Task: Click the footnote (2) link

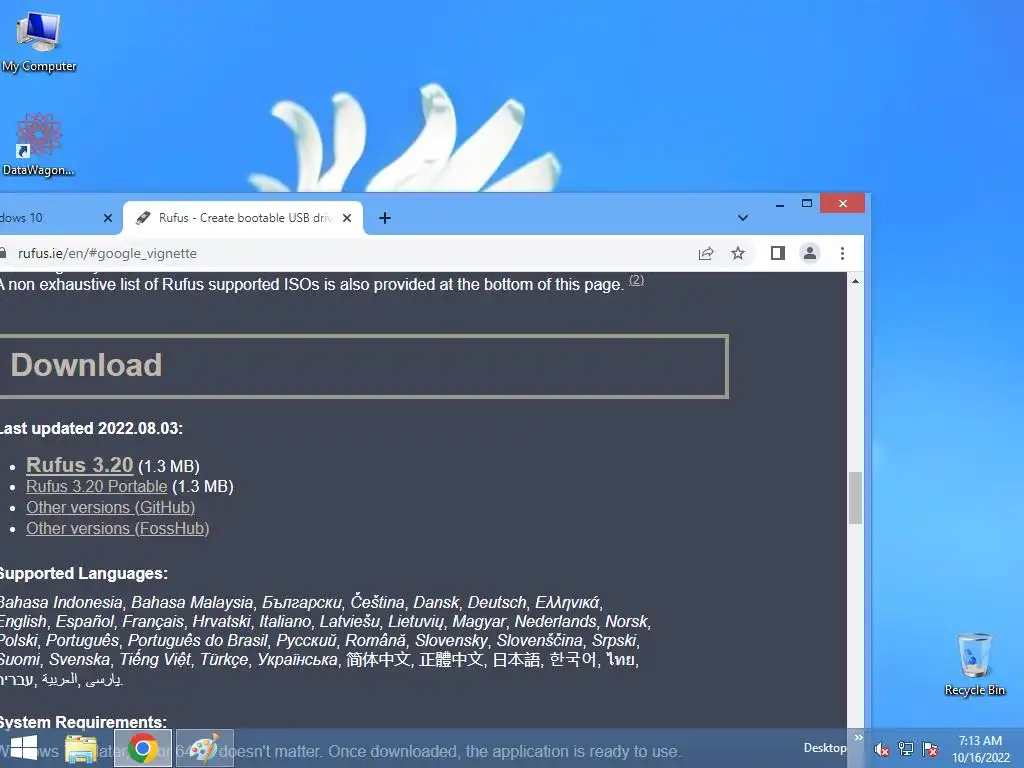Action: tap(636, 280)
